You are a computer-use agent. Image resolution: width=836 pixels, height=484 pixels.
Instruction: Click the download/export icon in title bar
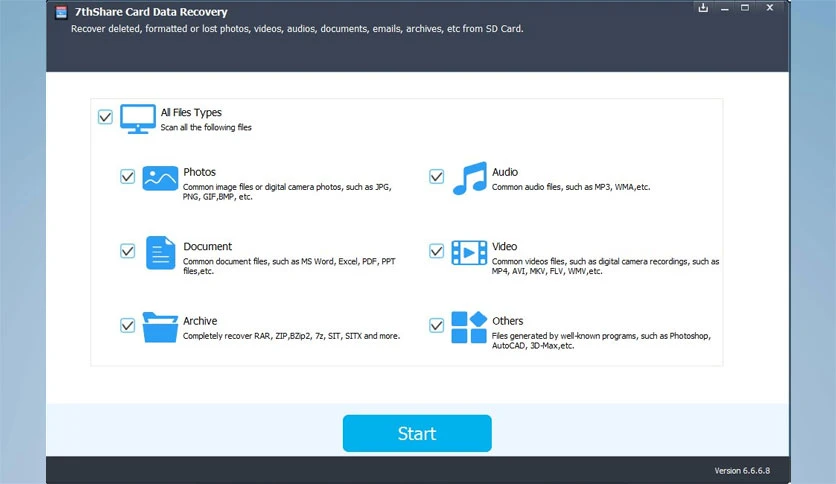pos(703,7)
